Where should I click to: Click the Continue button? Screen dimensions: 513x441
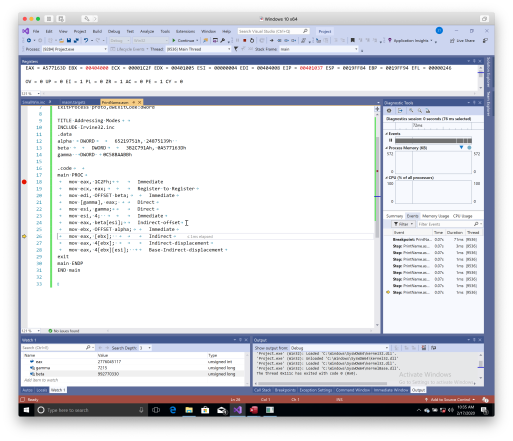coord(185,40)
